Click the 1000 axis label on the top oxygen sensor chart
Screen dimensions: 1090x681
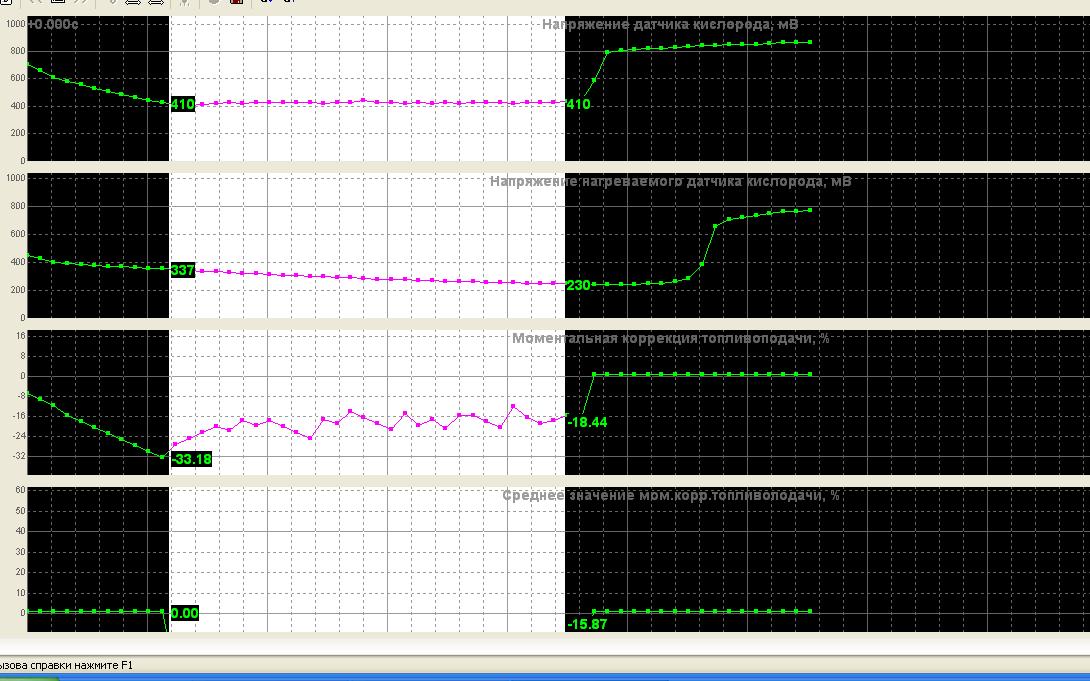[15, 24]
